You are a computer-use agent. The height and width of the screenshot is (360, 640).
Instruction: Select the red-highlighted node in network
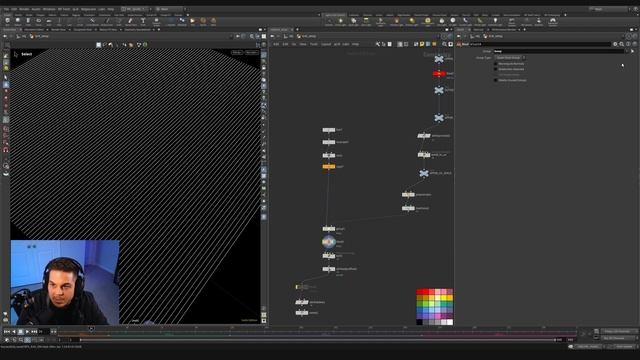[x=439, y=73]
